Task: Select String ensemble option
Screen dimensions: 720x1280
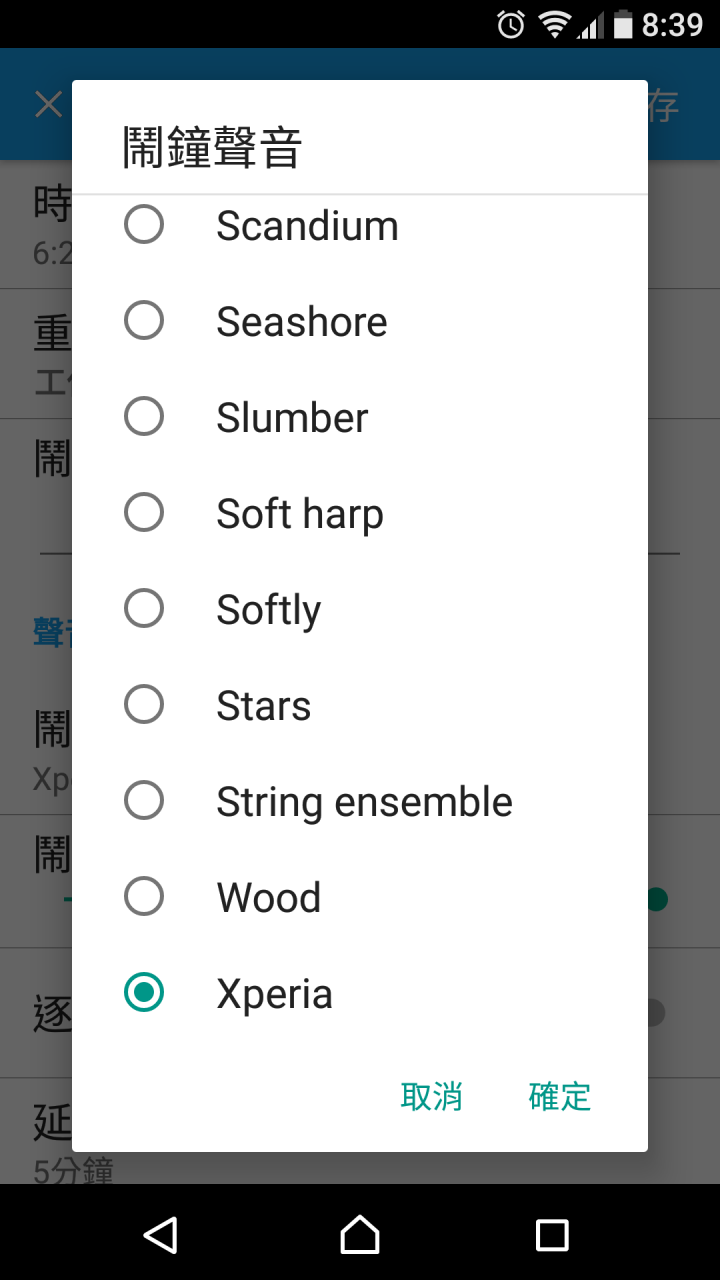Action: (x=360, y=802)
